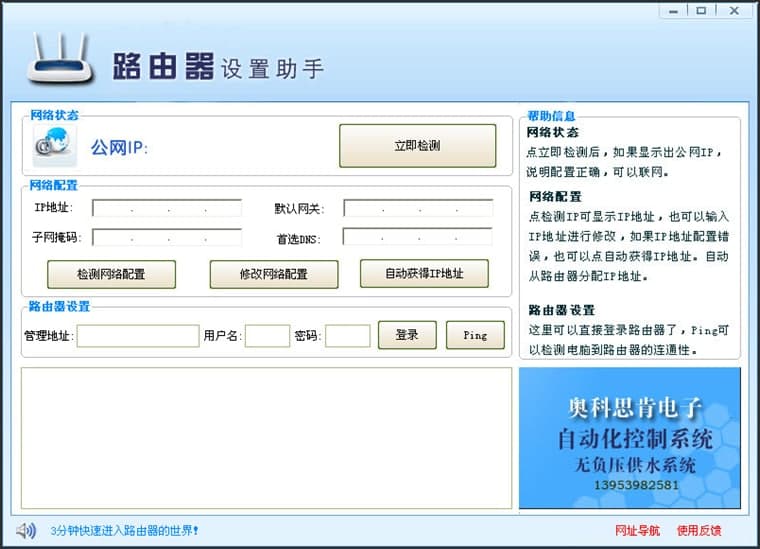Screen dimensions: 760x549
Task: Click the 帮助信息 panel title
Action: coord(551,116)
